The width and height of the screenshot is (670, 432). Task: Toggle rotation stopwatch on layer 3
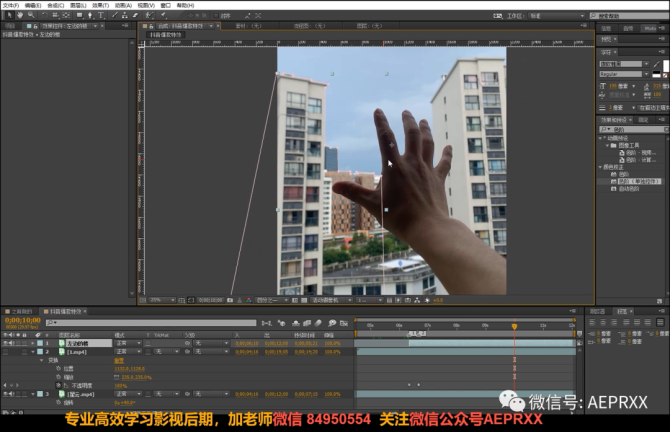click(59, 403)
